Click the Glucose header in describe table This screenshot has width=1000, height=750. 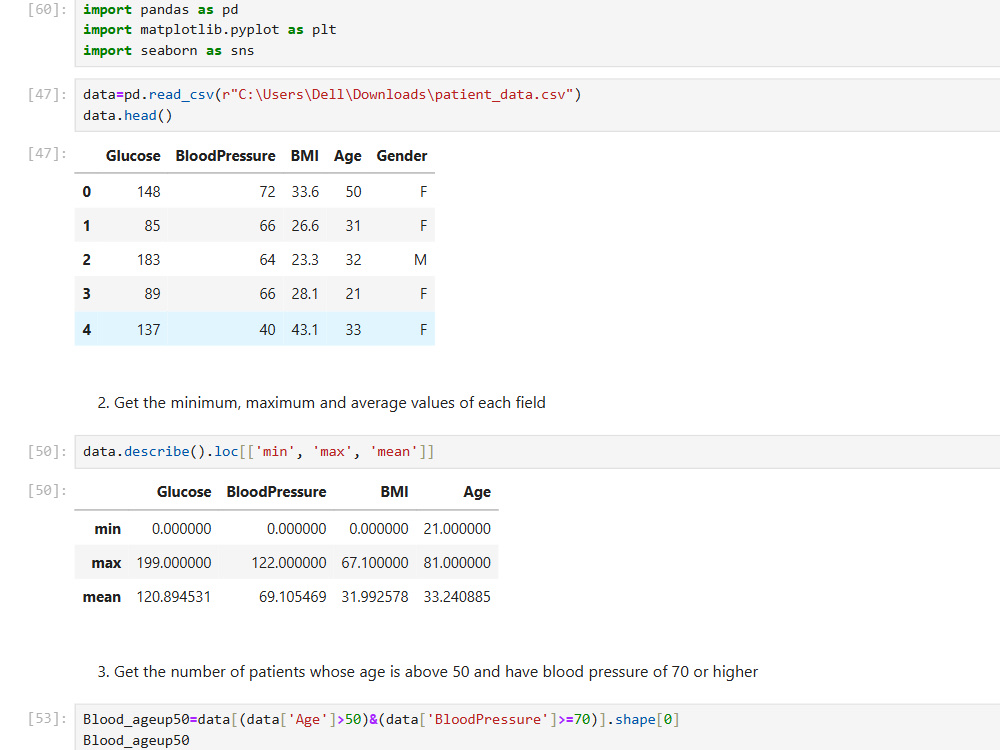(184, 492)
